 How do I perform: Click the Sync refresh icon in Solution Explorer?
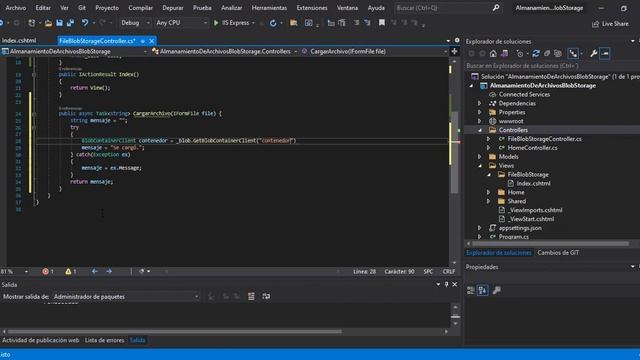click(536, 53)
